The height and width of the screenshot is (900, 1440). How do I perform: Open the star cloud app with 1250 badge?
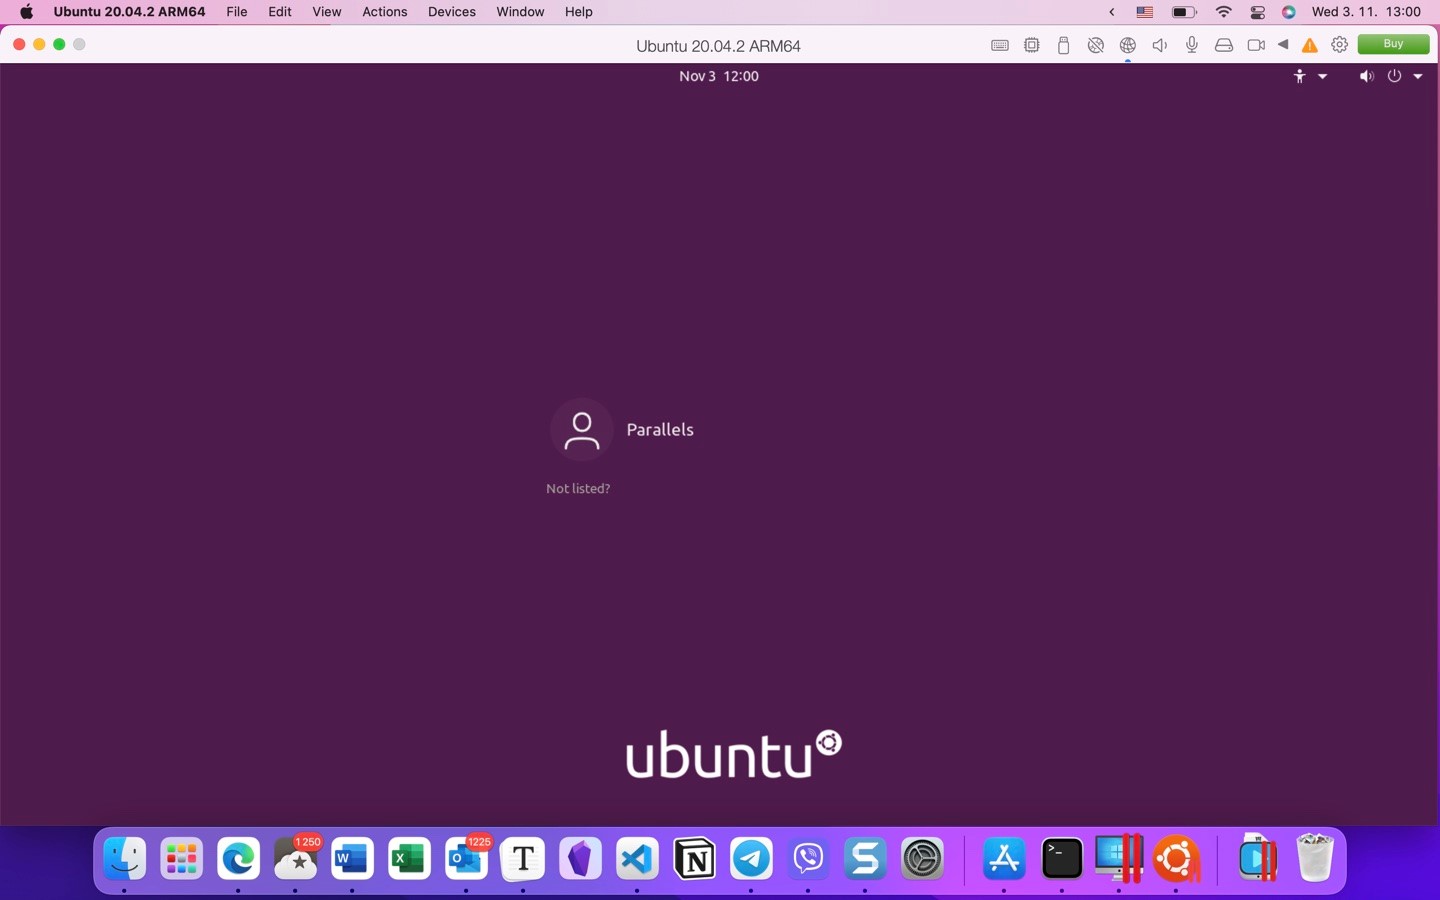coord(296,858)
